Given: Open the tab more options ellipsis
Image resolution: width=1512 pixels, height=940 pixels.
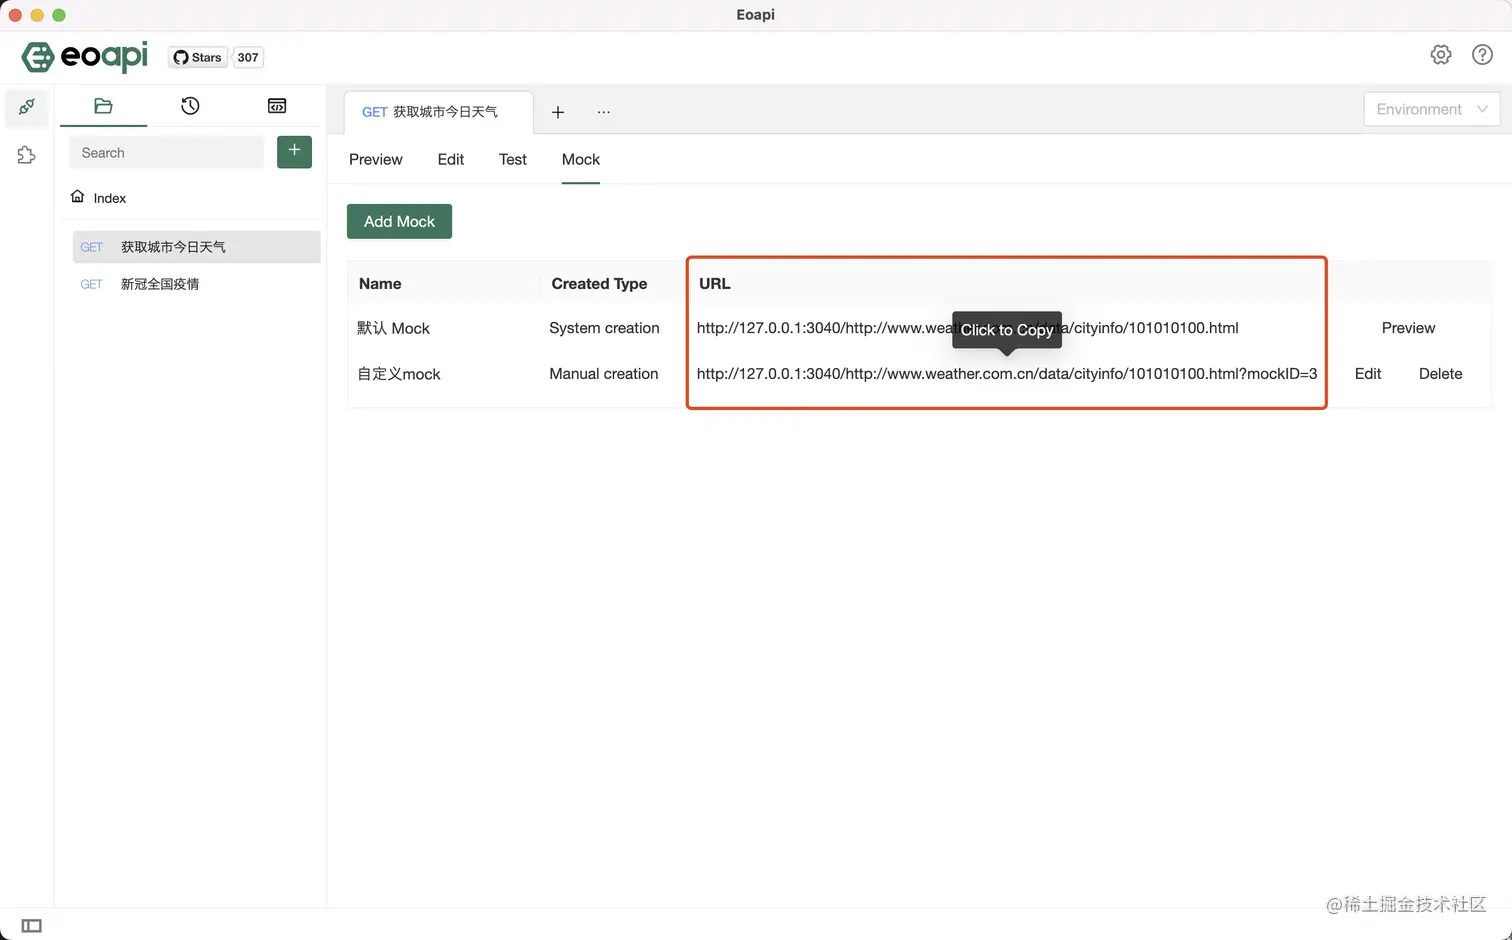Looking at the screenshot, I should pyautogui.click(x=604, y=112).
